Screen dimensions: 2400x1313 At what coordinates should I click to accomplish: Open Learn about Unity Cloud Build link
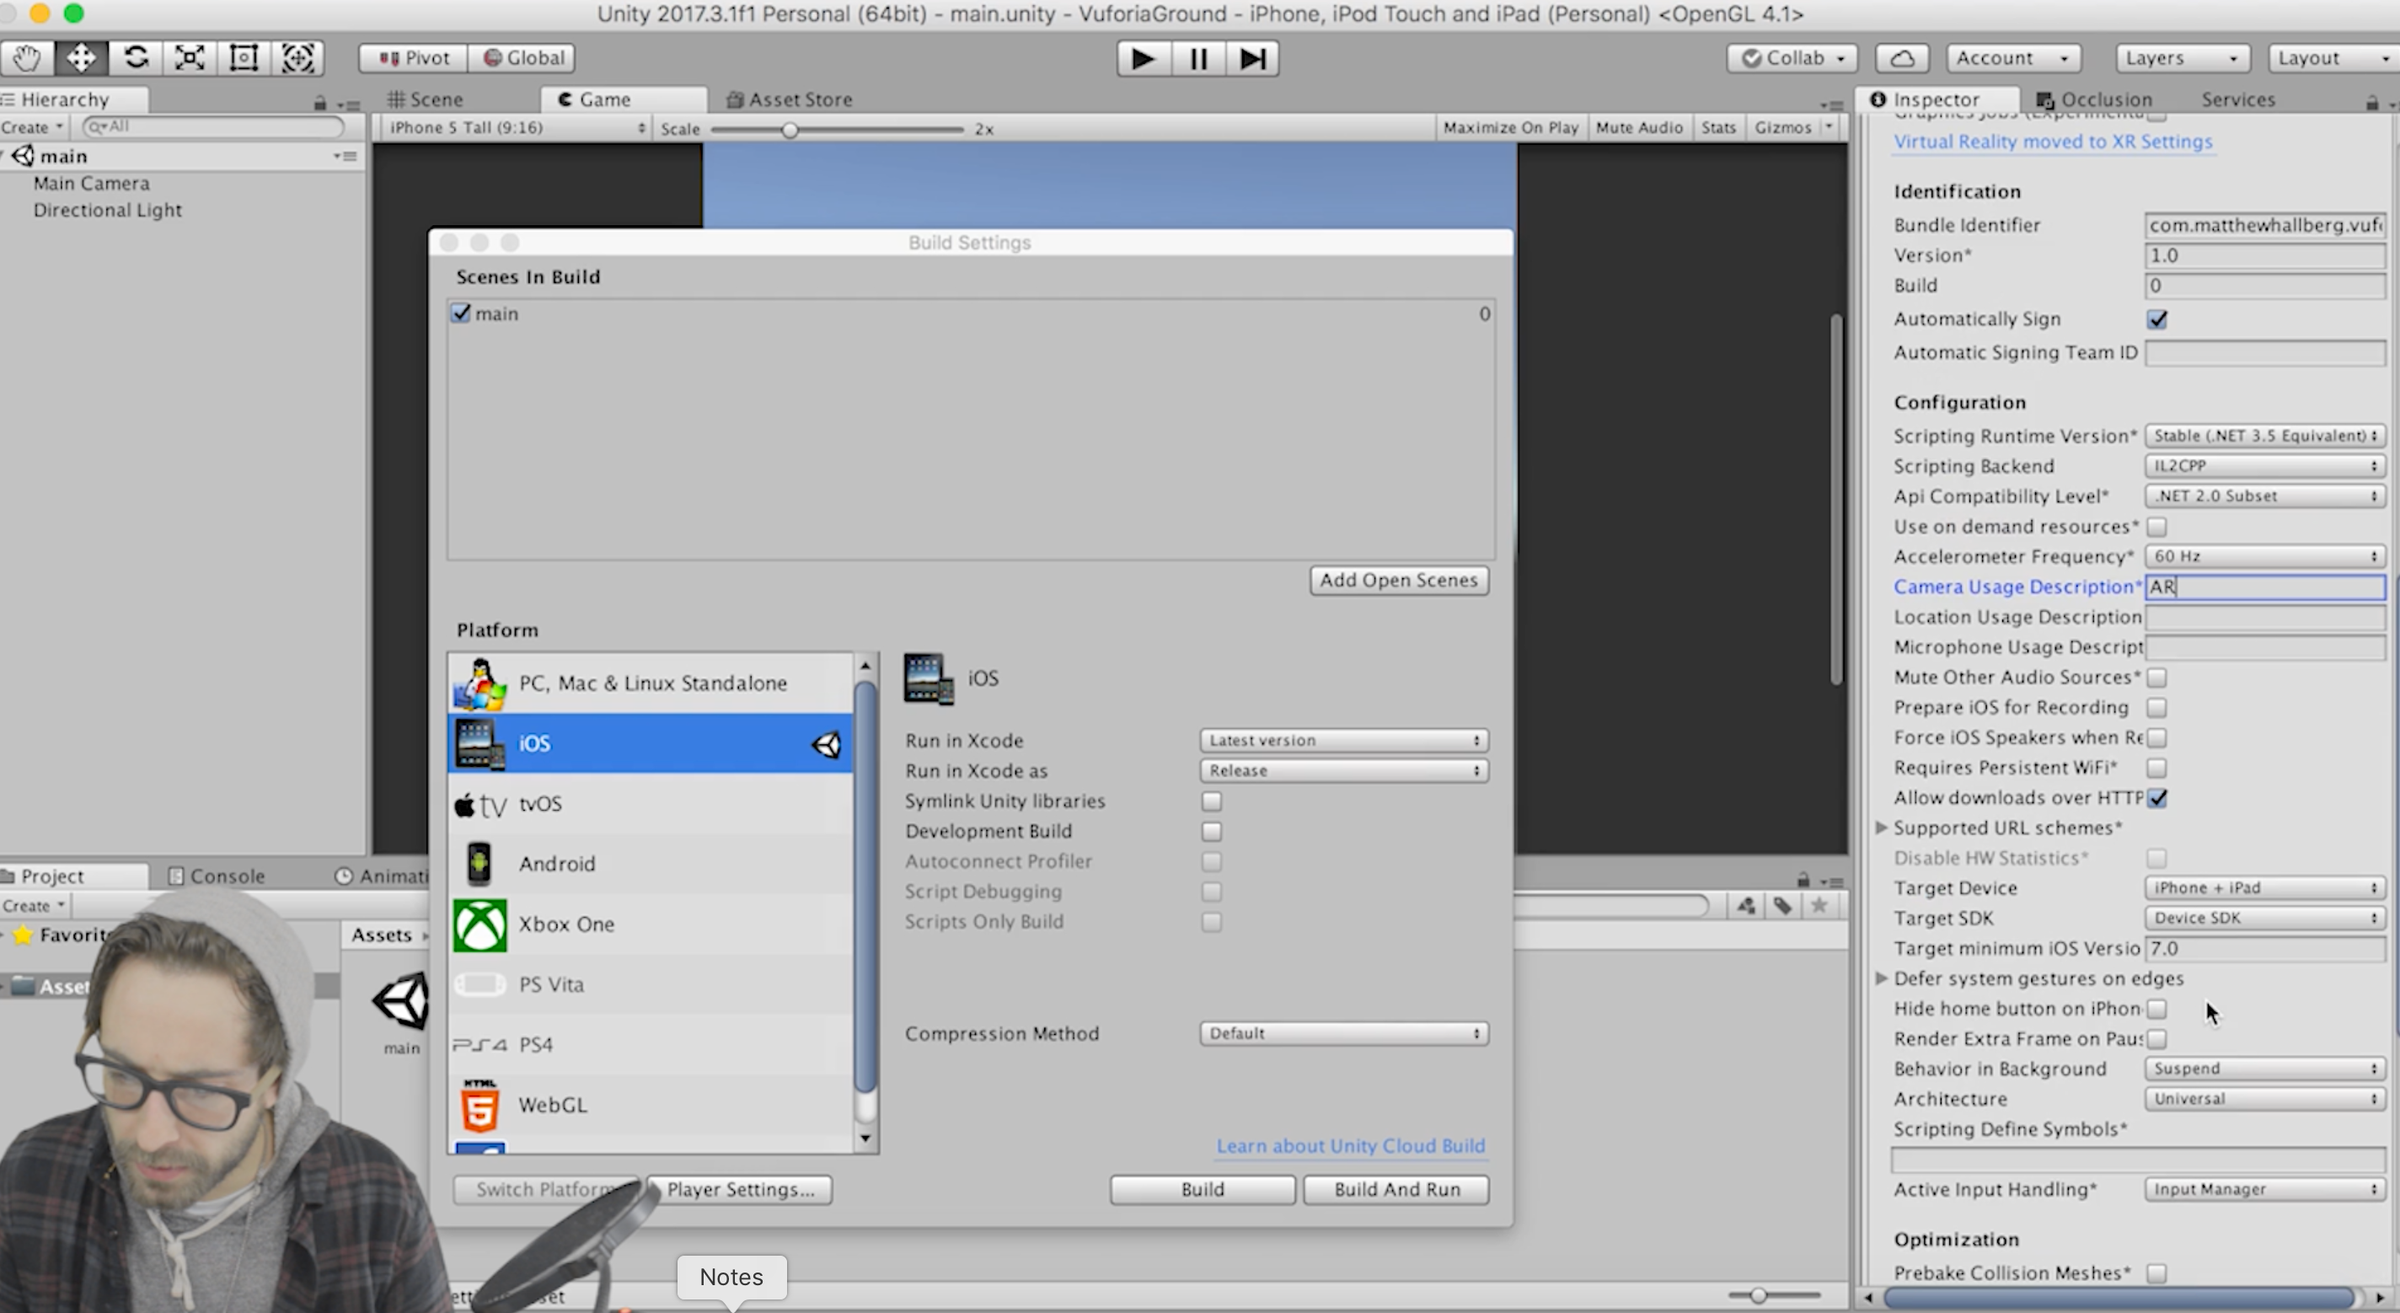click(1350, 1146)
